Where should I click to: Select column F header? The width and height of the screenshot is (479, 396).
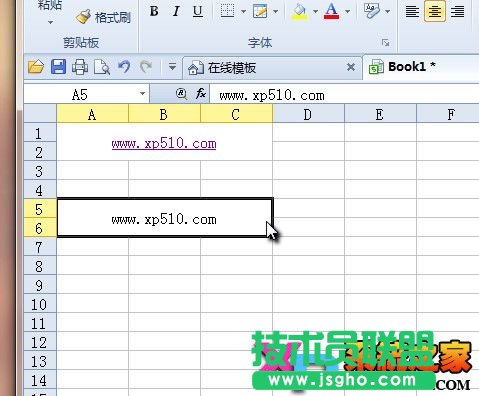[448, 115]
